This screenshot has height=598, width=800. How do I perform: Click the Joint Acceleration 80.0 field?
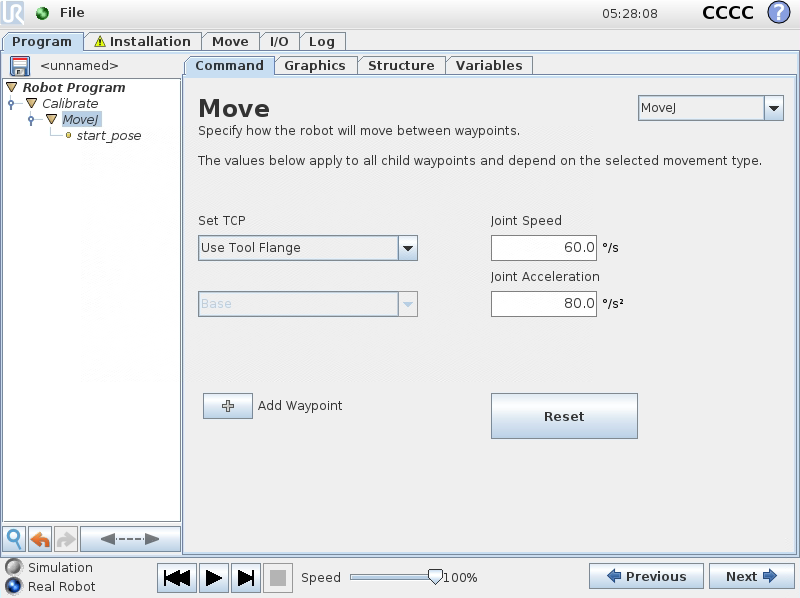(x=544, y=304)
